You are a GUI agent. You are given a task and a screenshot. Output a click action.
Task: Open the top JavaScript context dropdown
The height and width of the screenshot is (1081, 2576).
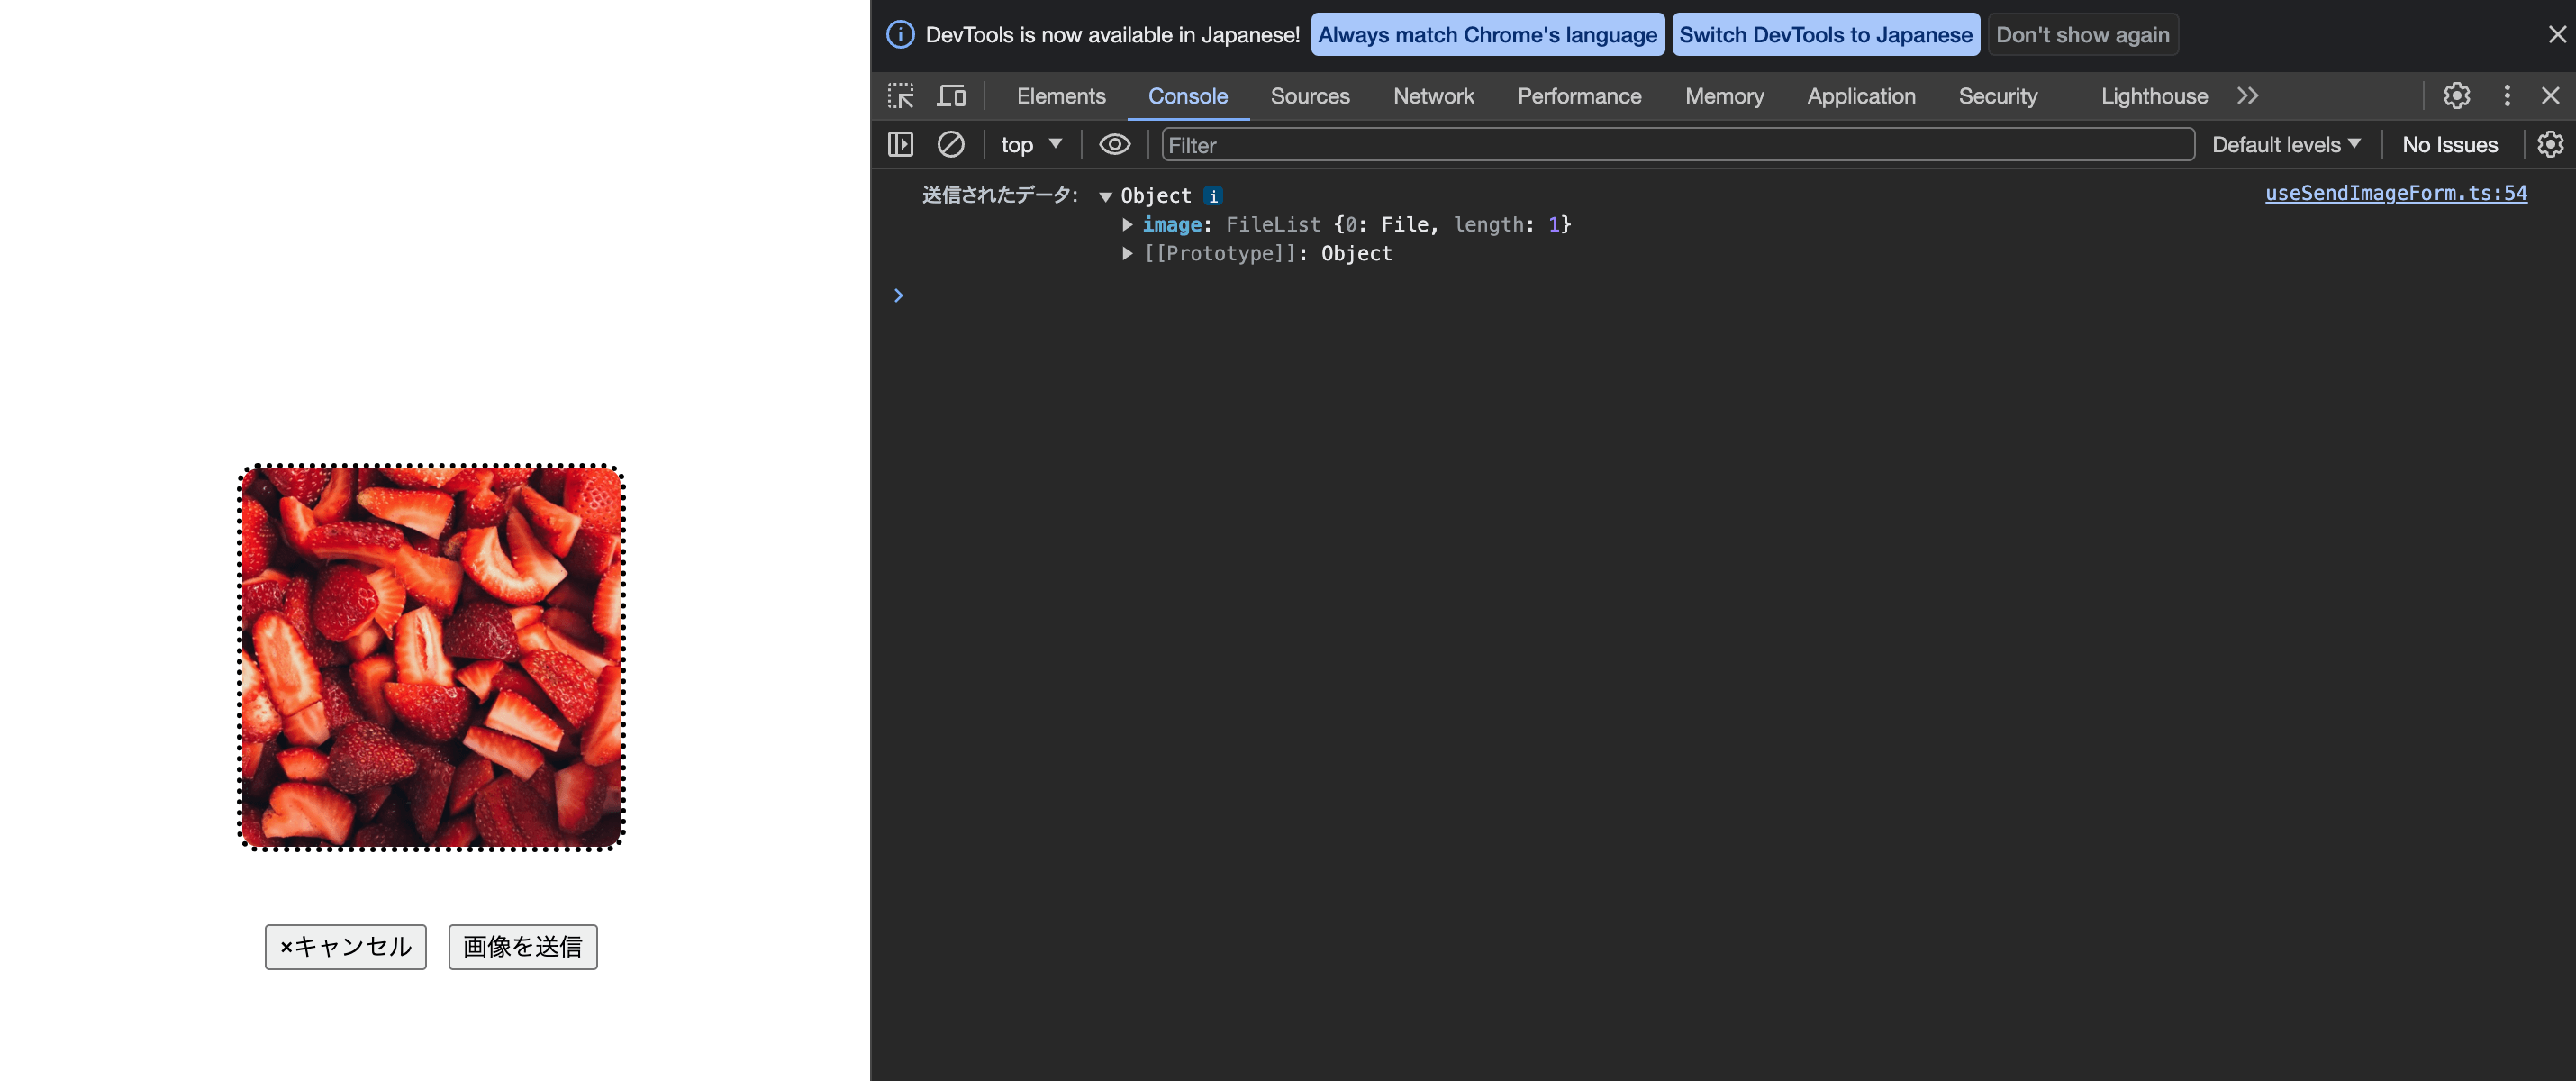[x=1030, y=145]
